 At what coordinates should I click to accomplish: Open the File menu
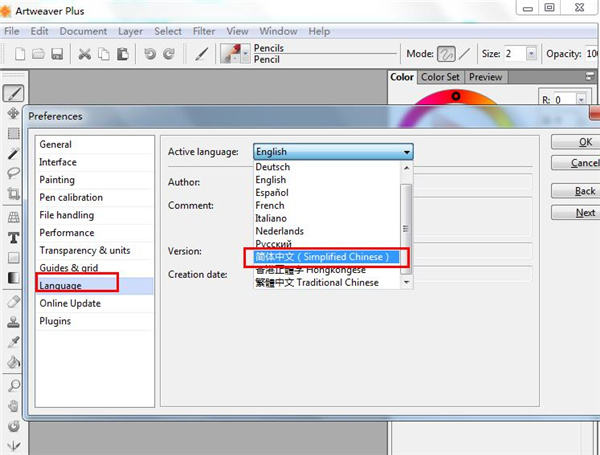pos(11,31)
